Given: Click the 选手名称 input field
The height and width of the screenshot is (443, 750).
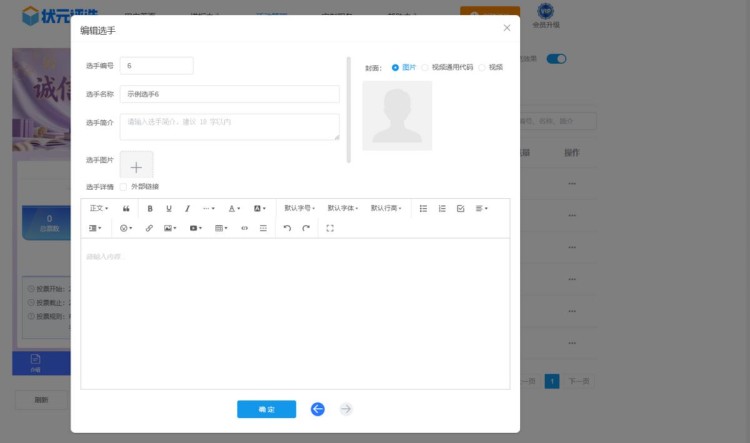Looking at the screenshot, I should pos(229,94).
